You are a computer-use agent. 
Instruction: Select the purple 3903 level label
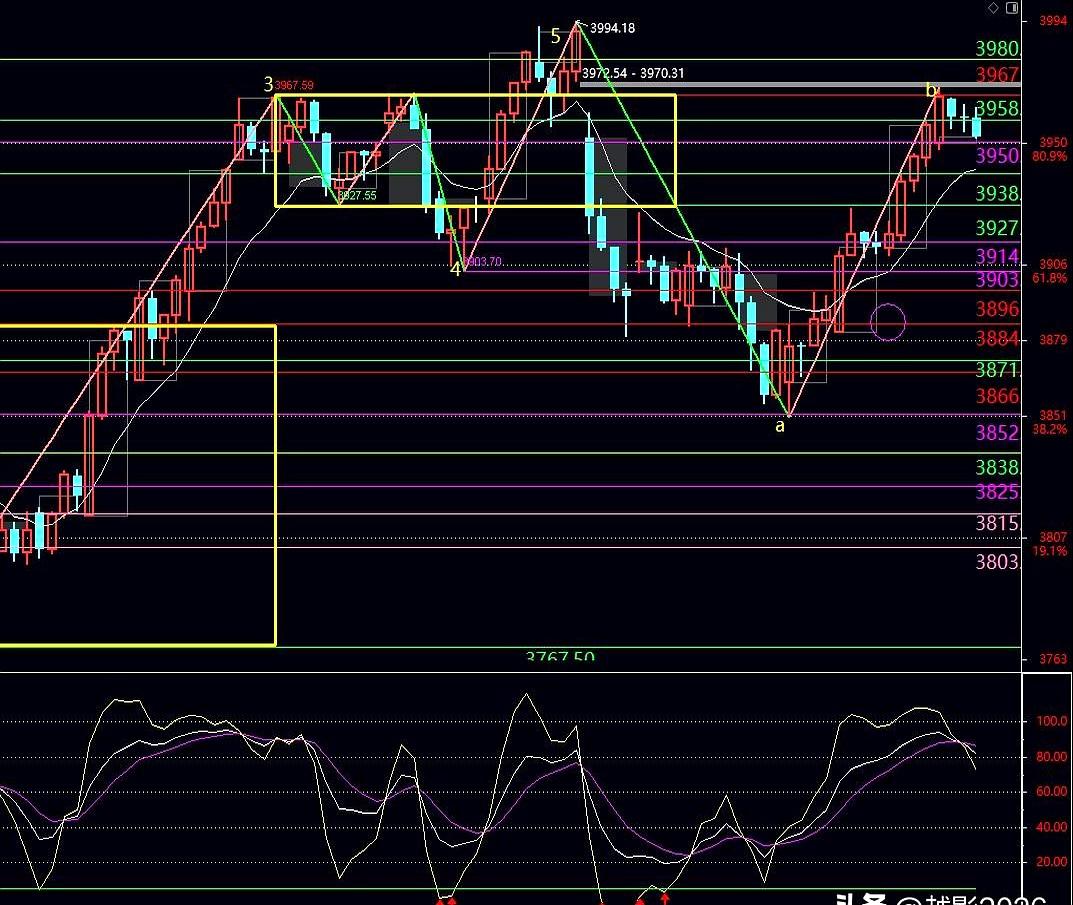pyautogui.click(x=998, y=279)
